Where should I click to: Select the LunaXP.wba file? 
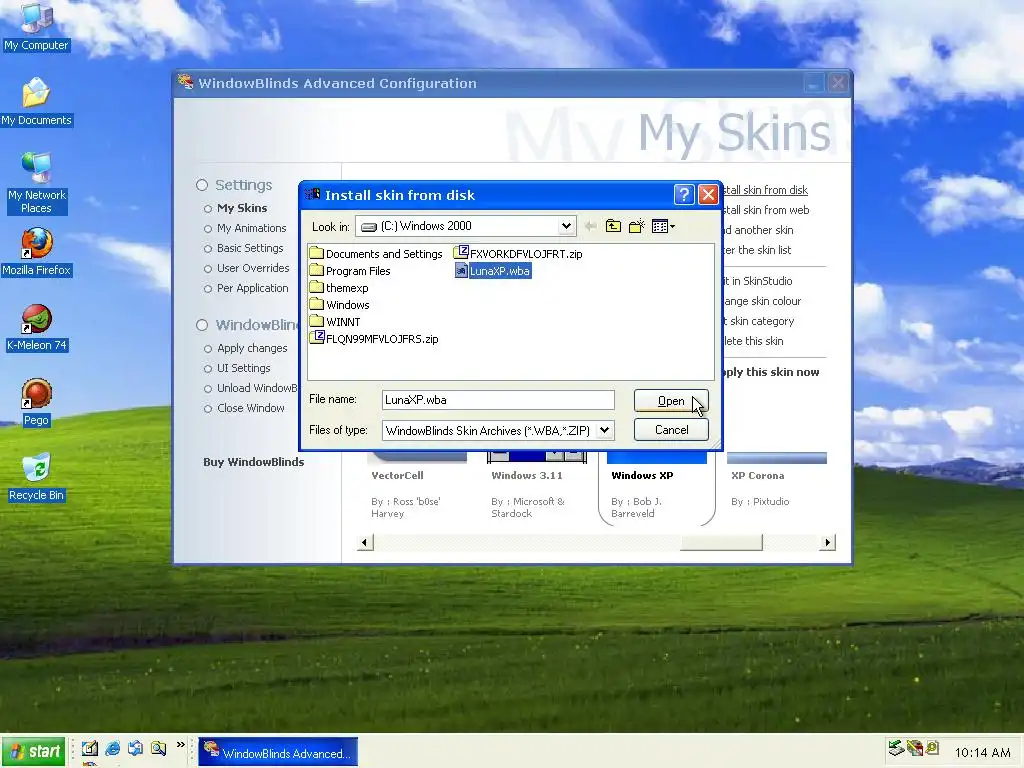[x=493, y=271]
